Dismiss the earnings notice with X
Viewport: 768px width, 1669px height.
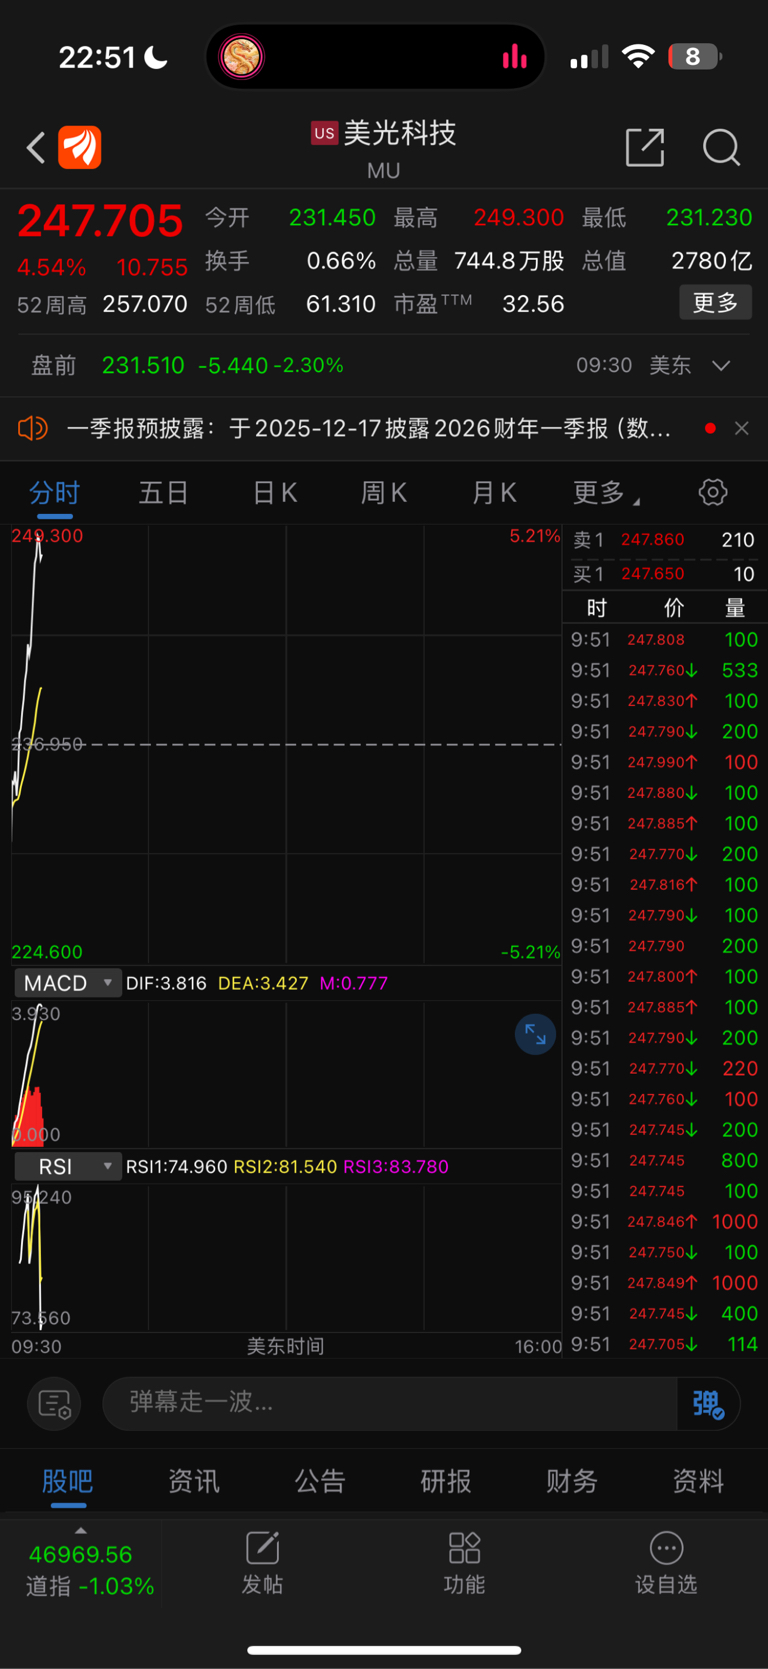(741, 428)
